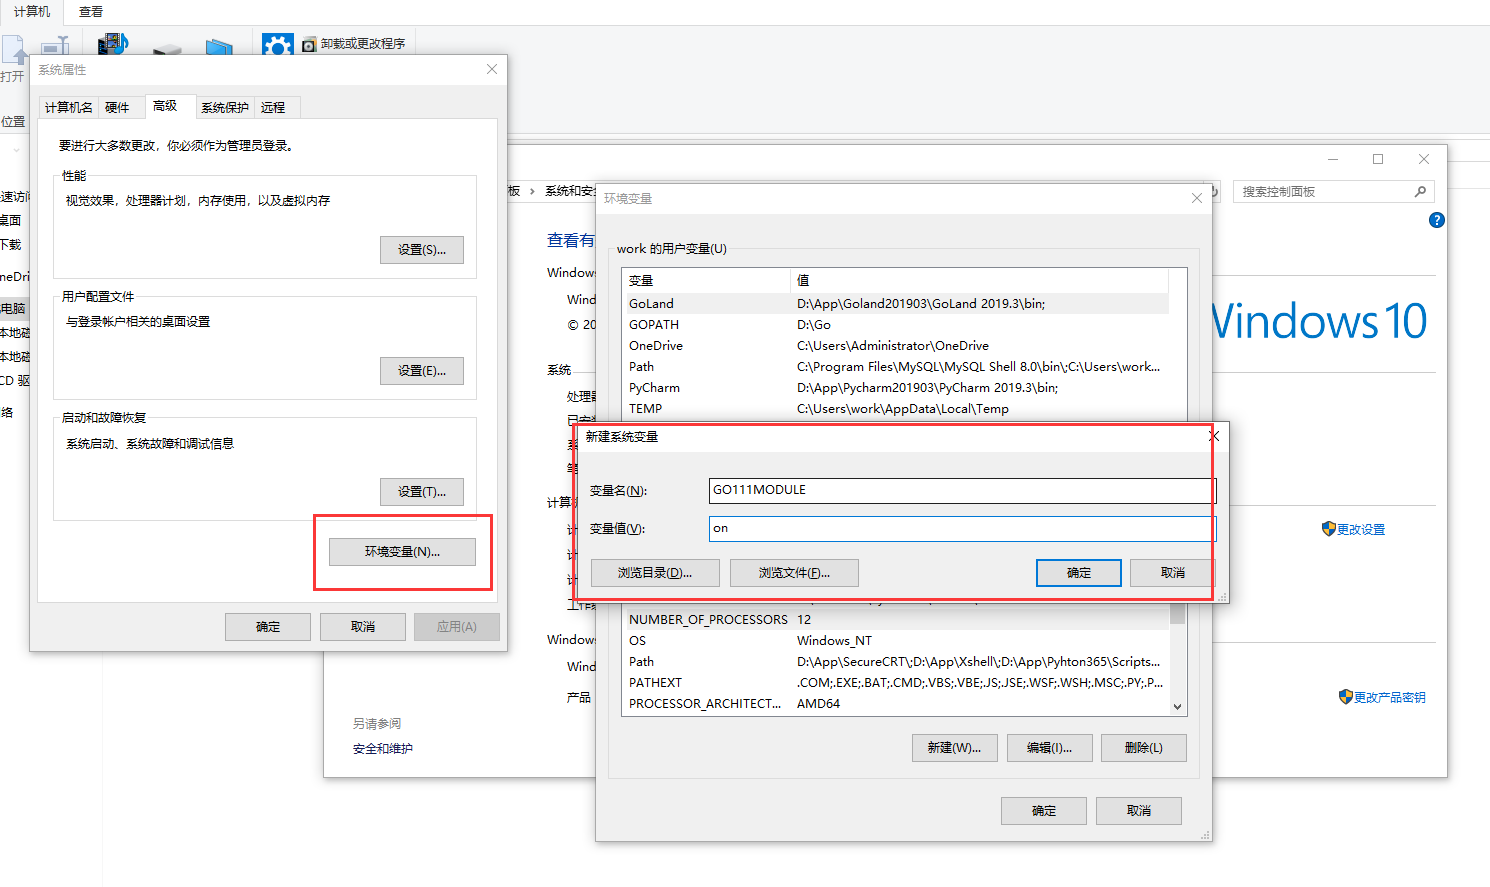Click 浏览目录(D) button

pyautogui.click(x=655, y=573)
